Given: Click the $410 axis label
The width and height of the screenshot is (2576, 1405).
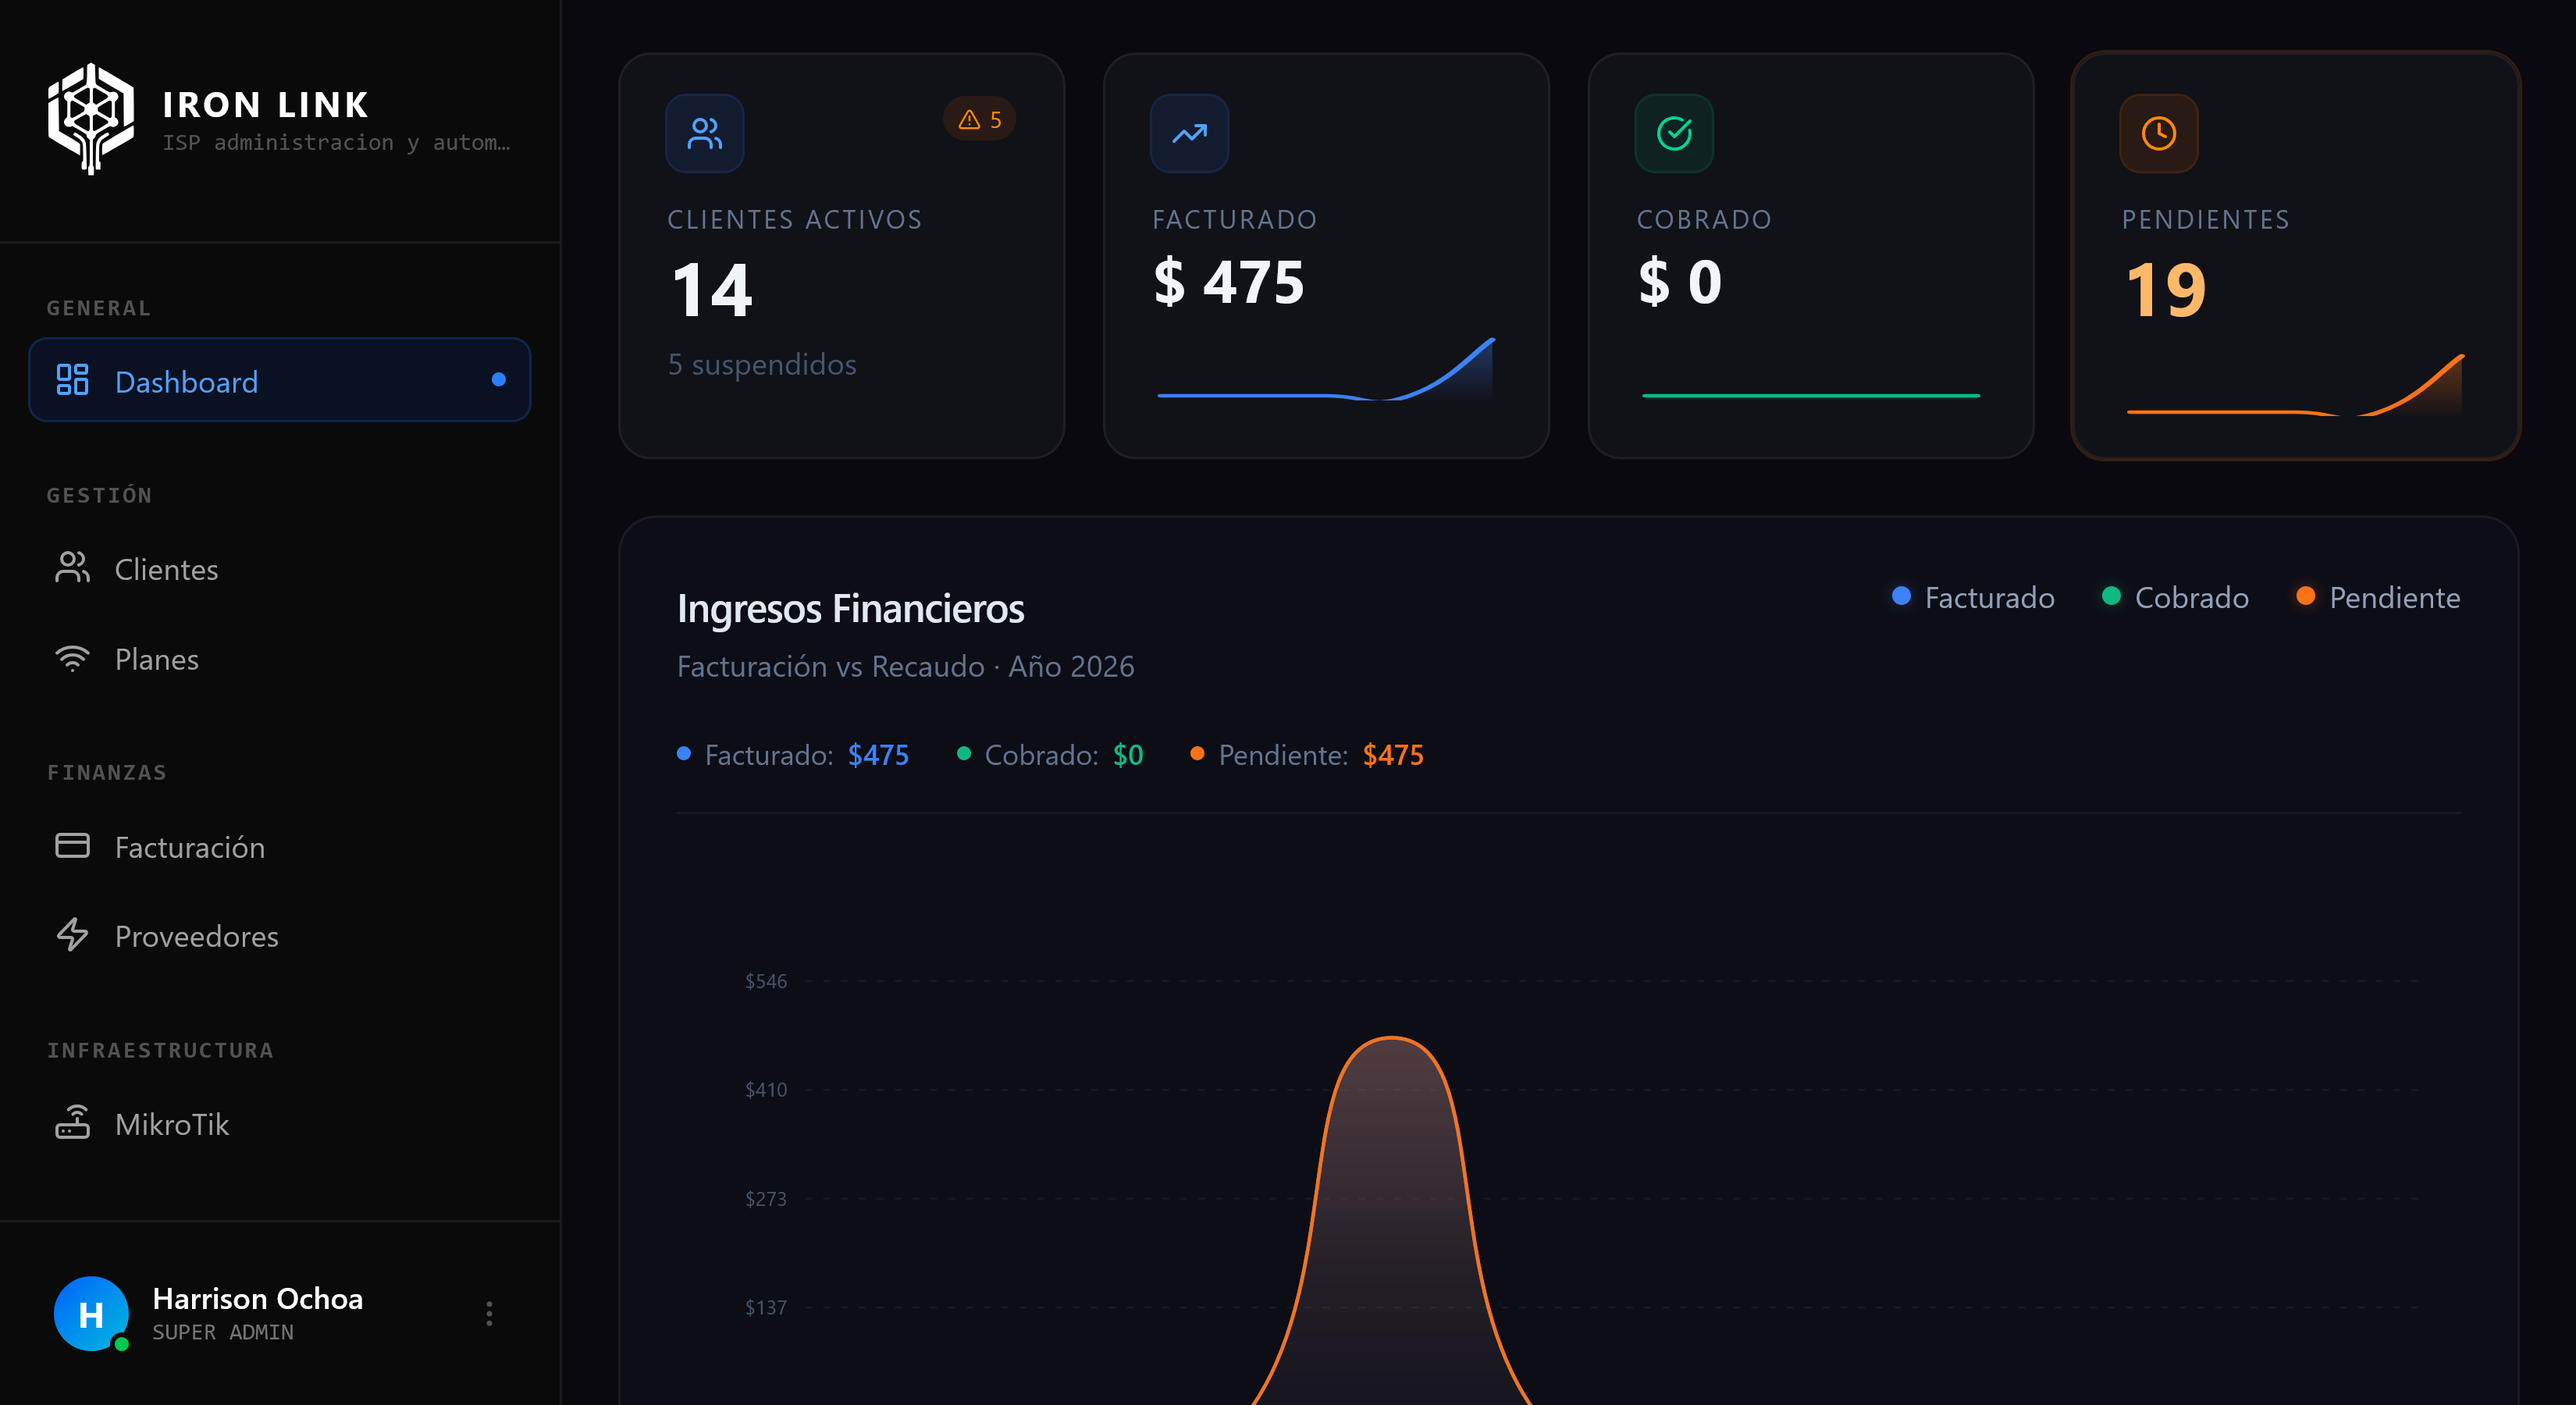Looking at the screenshot, I should tap(766, 1090).
